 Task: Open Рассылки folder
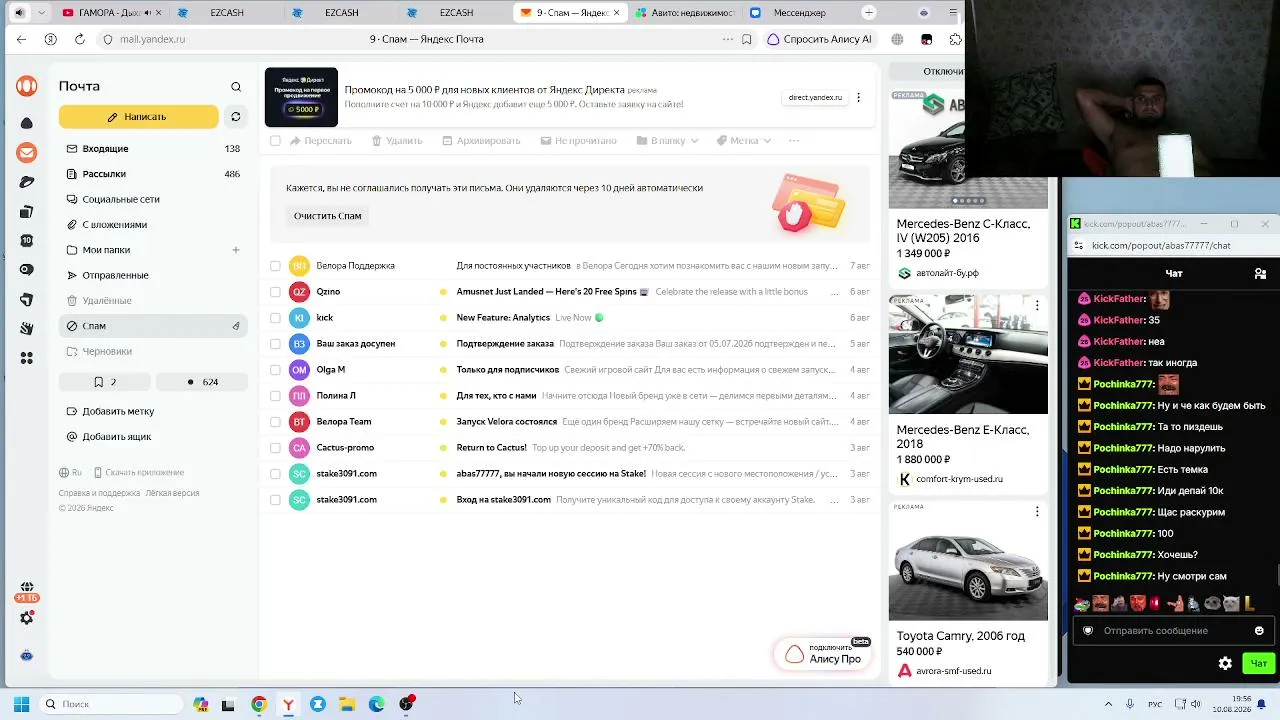153,174
